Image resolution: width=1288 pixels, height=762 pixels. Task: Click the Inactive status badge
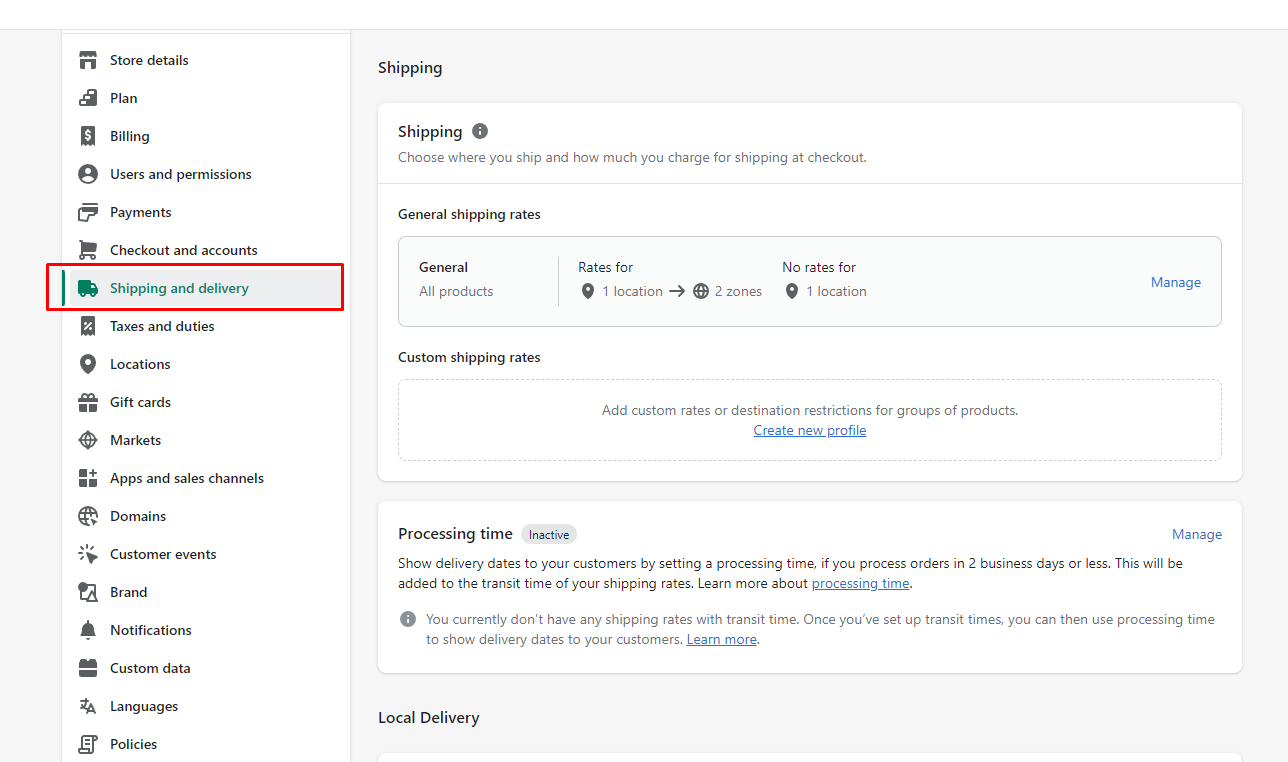click(549, 535)
